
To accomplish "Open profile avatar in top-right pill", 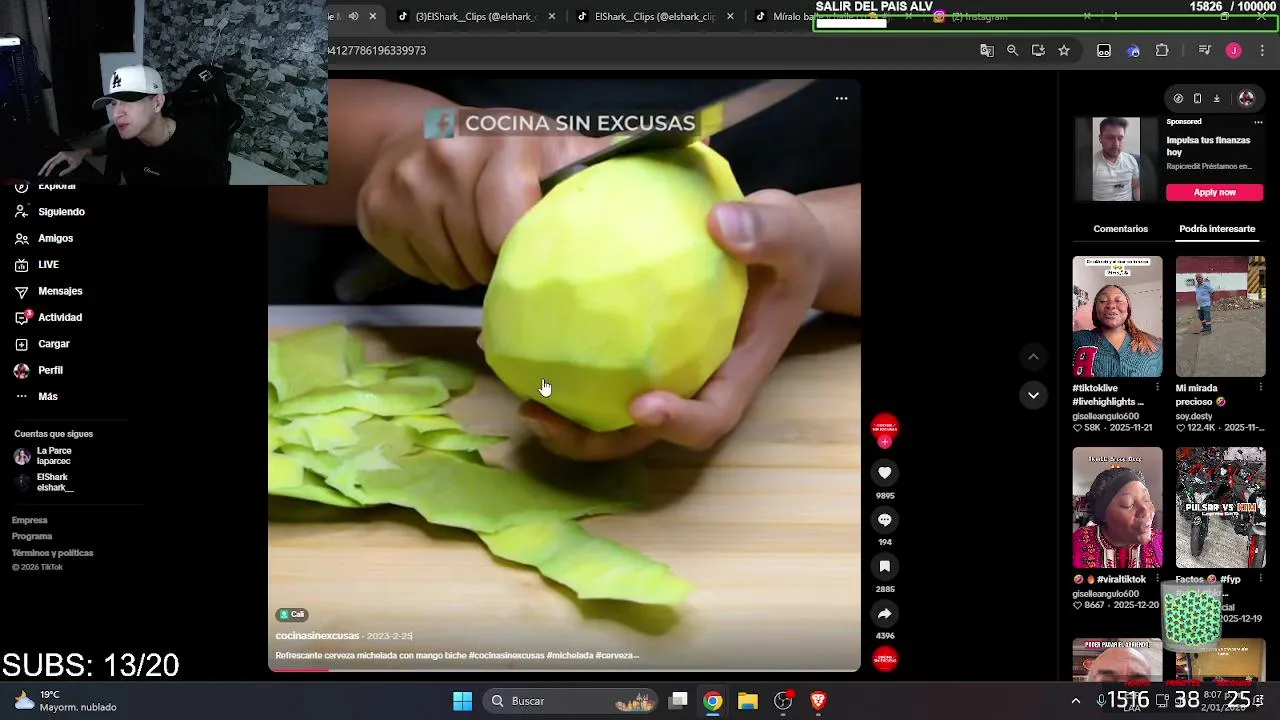I will [x=1246, y=98].
